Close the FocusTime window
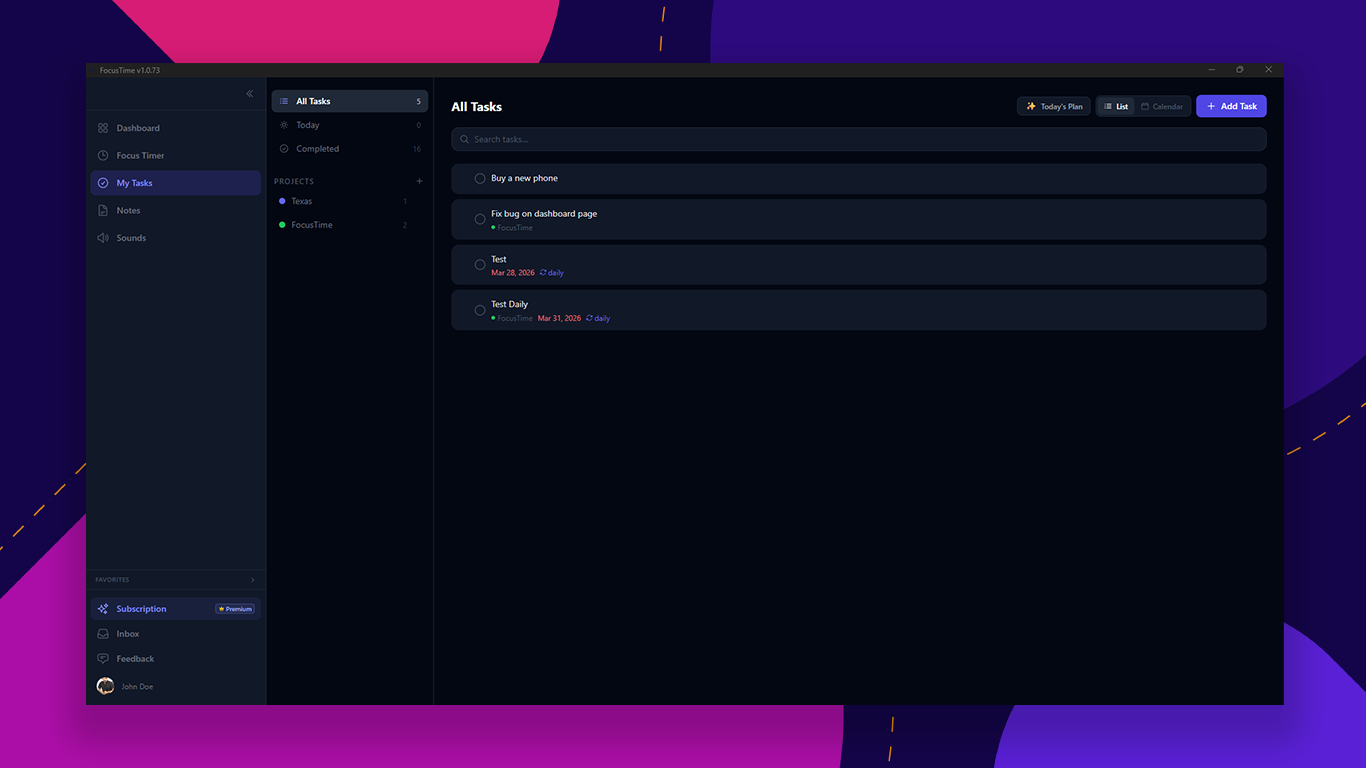The width and height of the screenshot is (1366, 768). tap(1268, 70)
